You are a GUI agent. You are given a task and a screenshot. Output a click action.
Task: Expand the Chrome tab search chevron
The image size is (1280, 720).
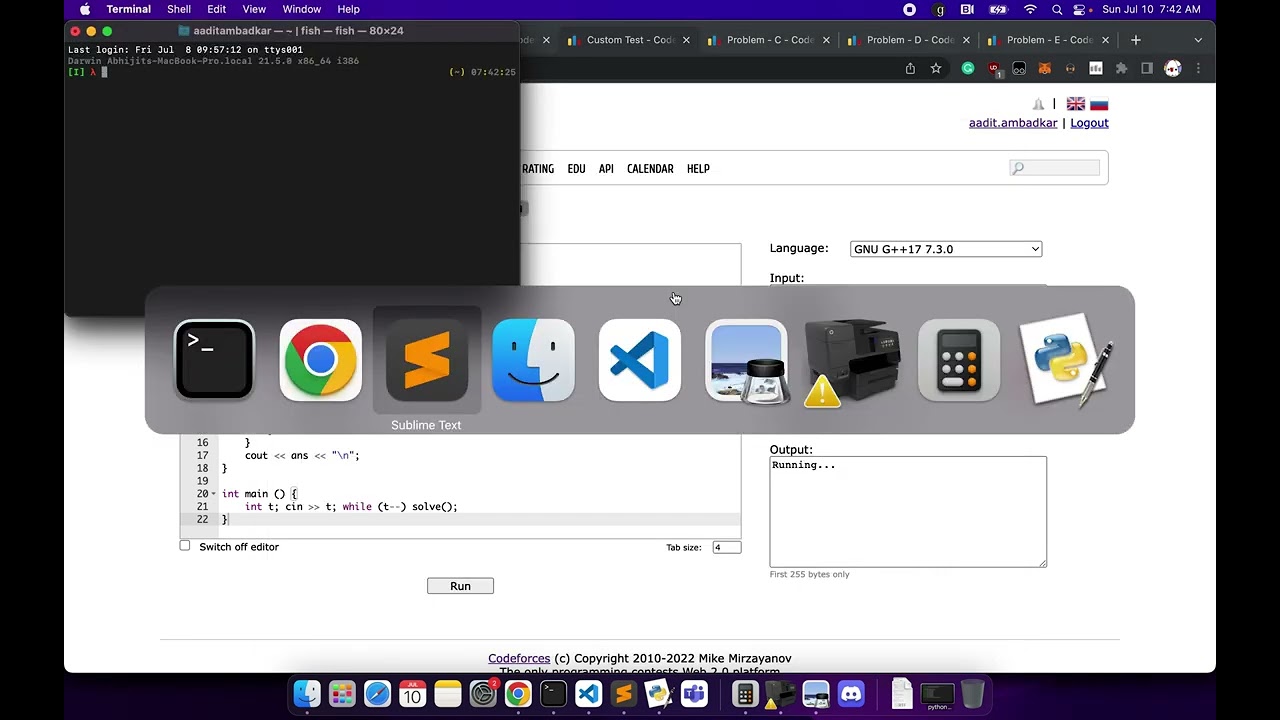[1198, 40]
